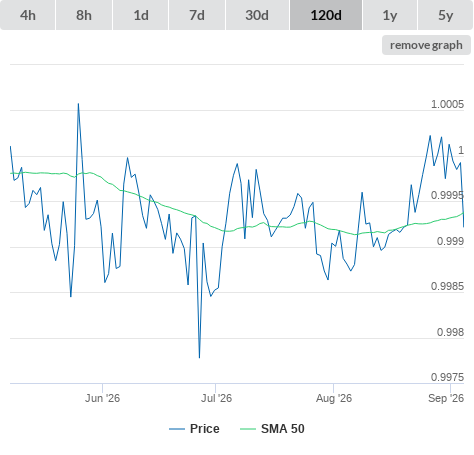The width and height of the screenshot is (474, 455).
Task: Click the lowest price dip point
Action: (x=199, y=358)
